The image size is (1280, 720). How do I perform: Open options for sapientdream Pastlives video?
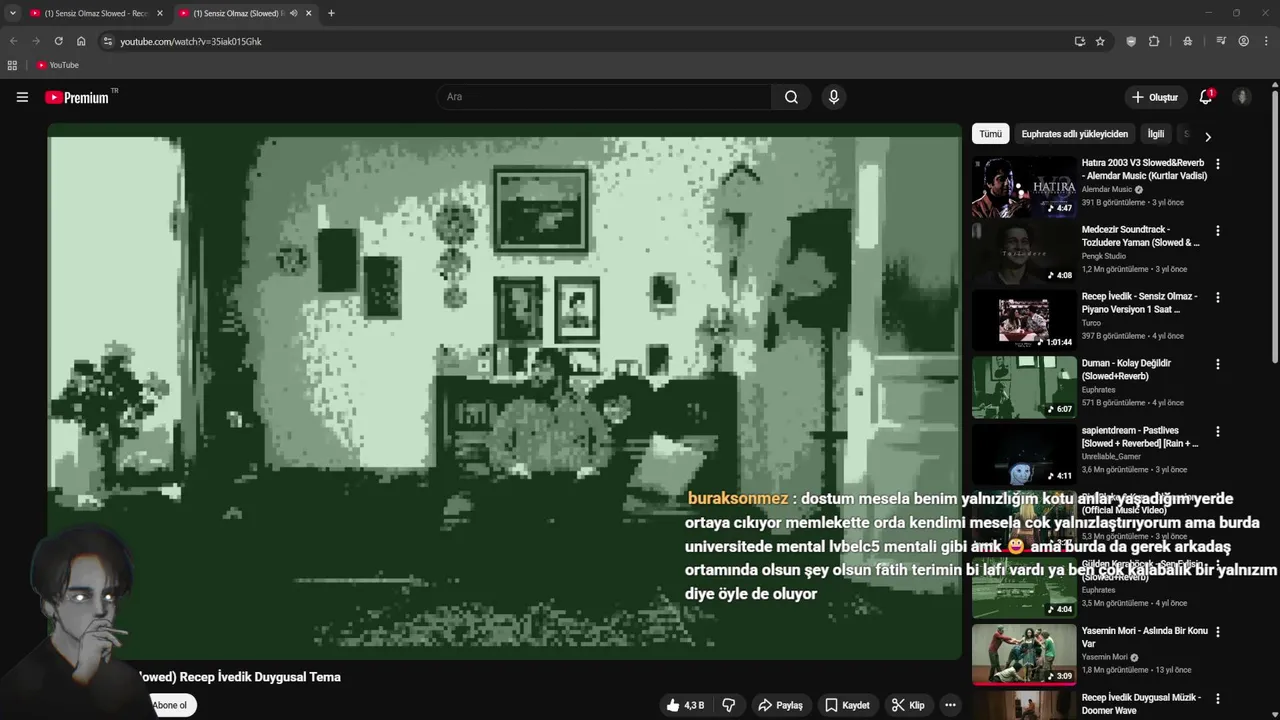1217,432
